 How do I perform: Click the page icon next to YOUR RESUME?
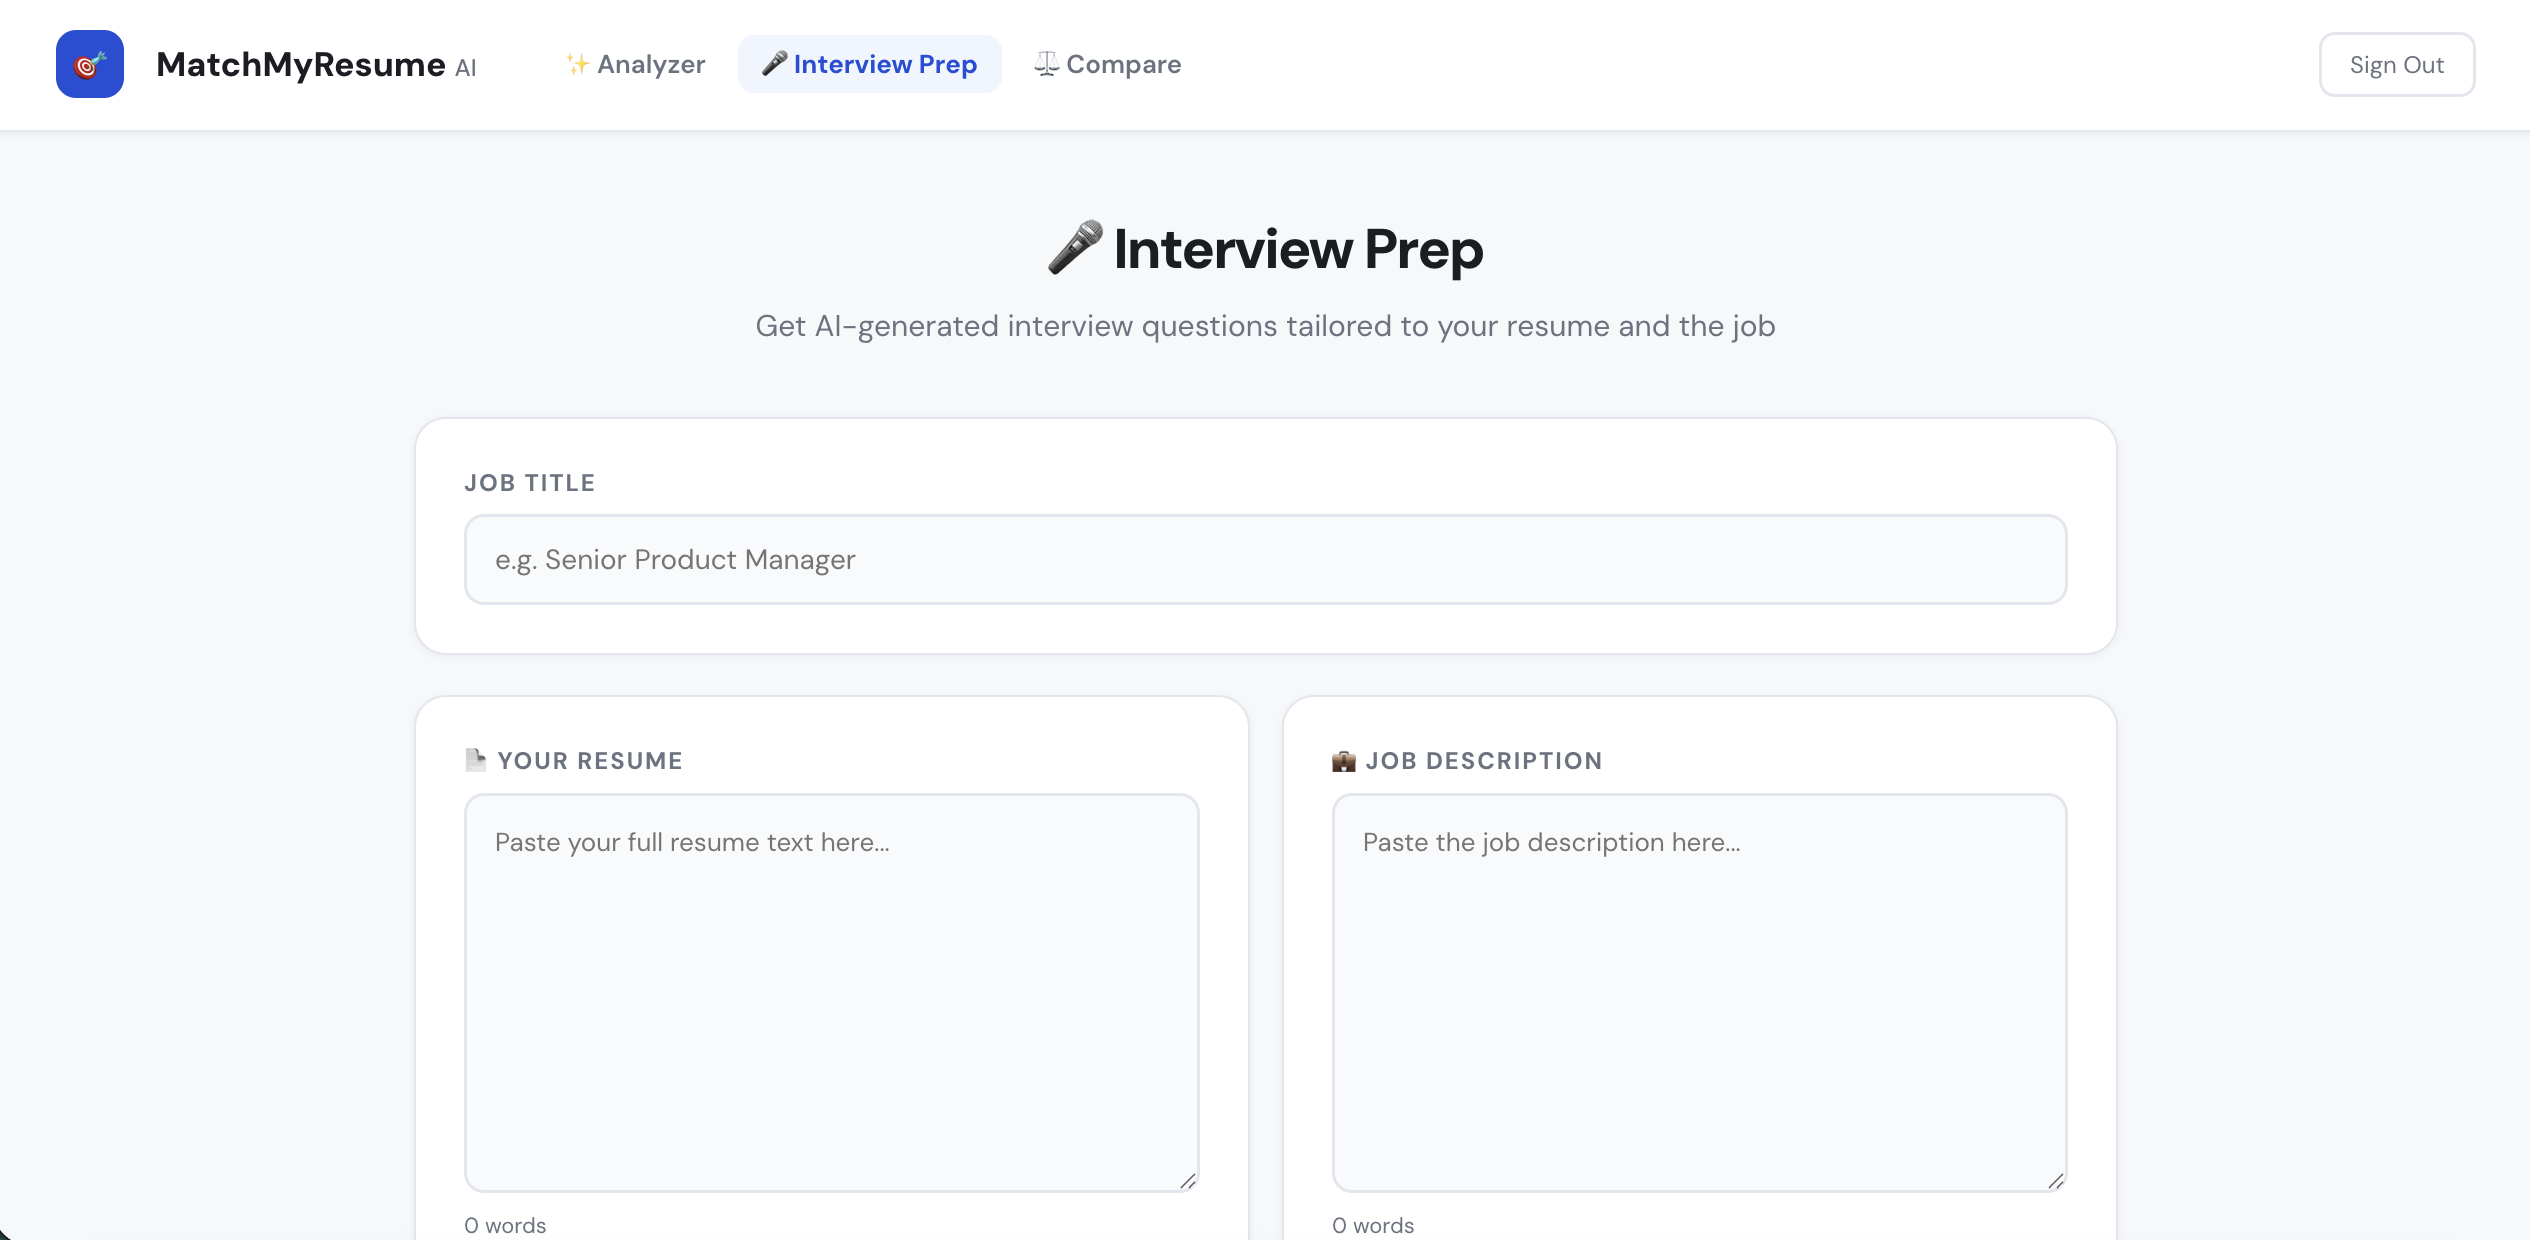[x=477, y=760]
